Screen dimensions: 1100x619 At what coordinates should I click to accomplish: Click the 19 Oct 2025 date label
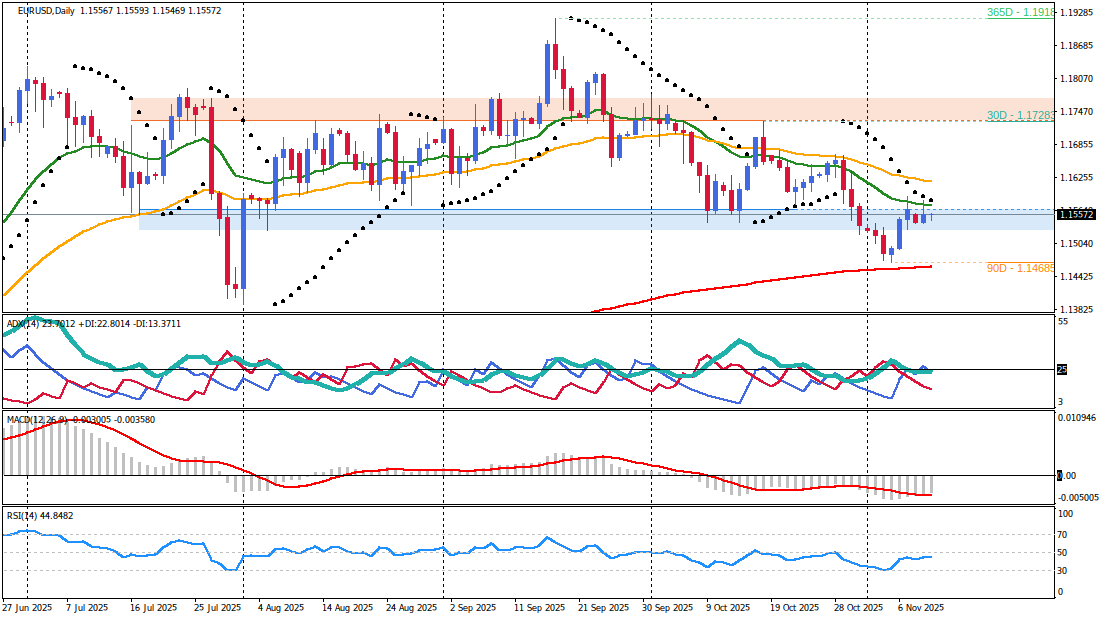[795, 608]
